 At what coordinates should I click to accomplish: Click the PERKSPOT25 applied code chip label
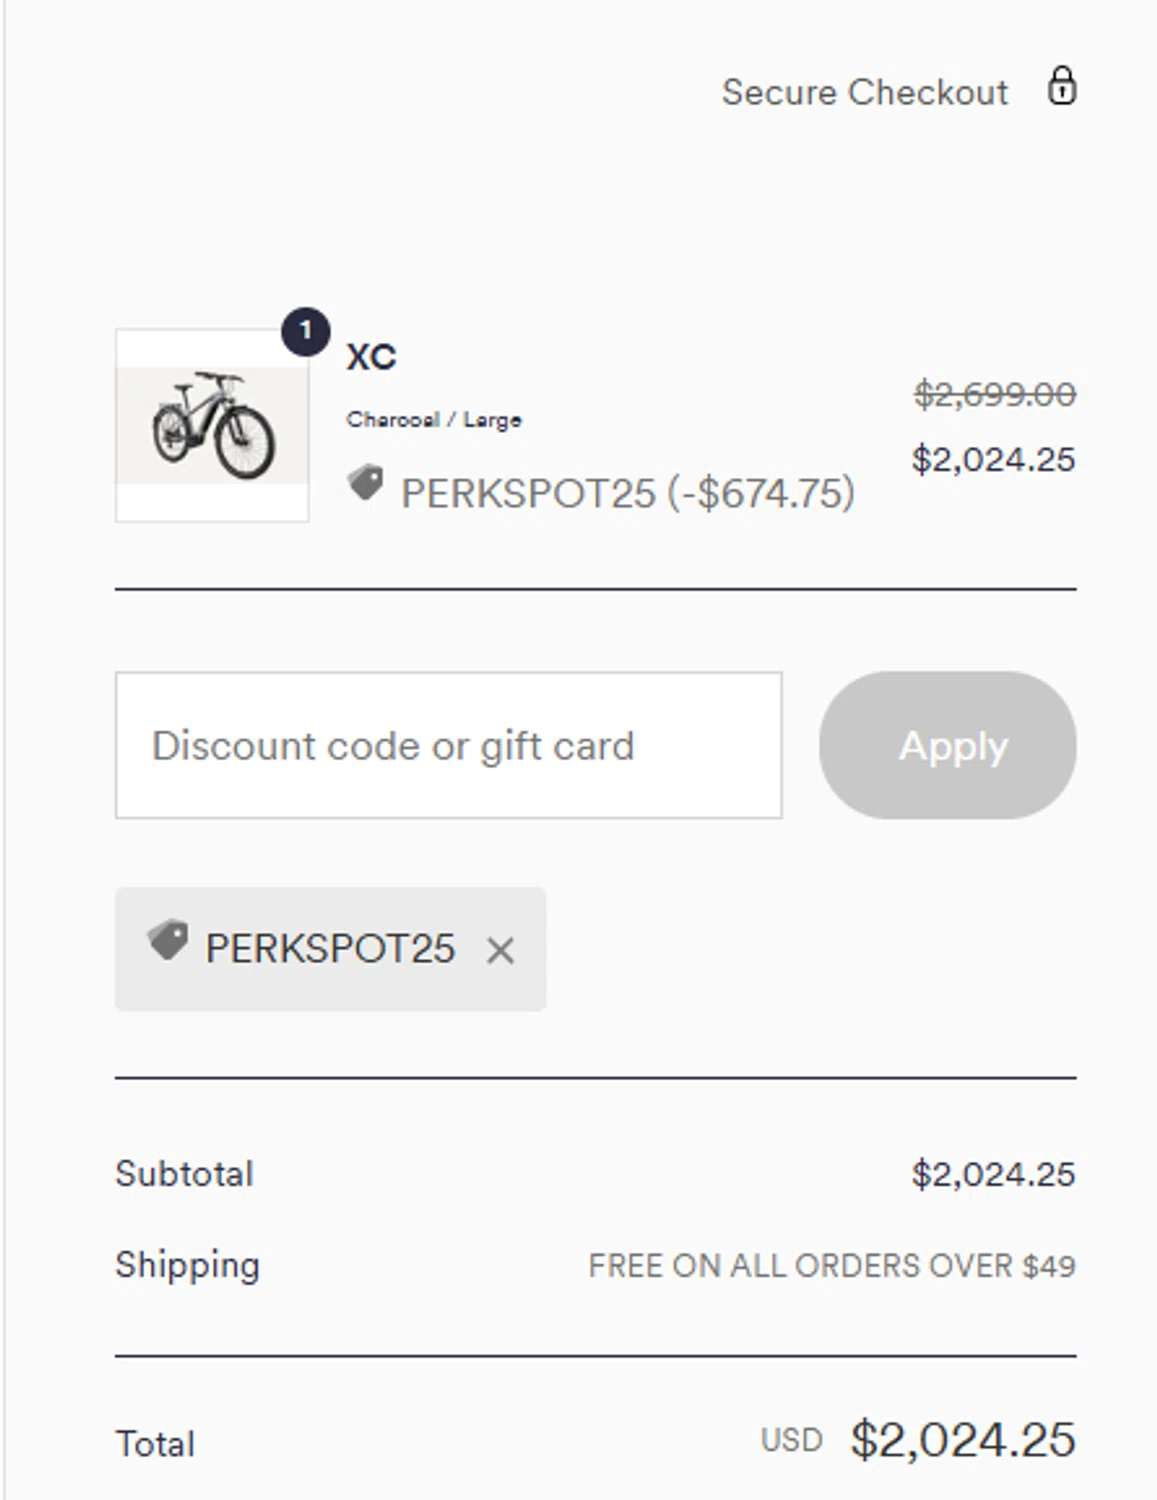pos(330,949)
